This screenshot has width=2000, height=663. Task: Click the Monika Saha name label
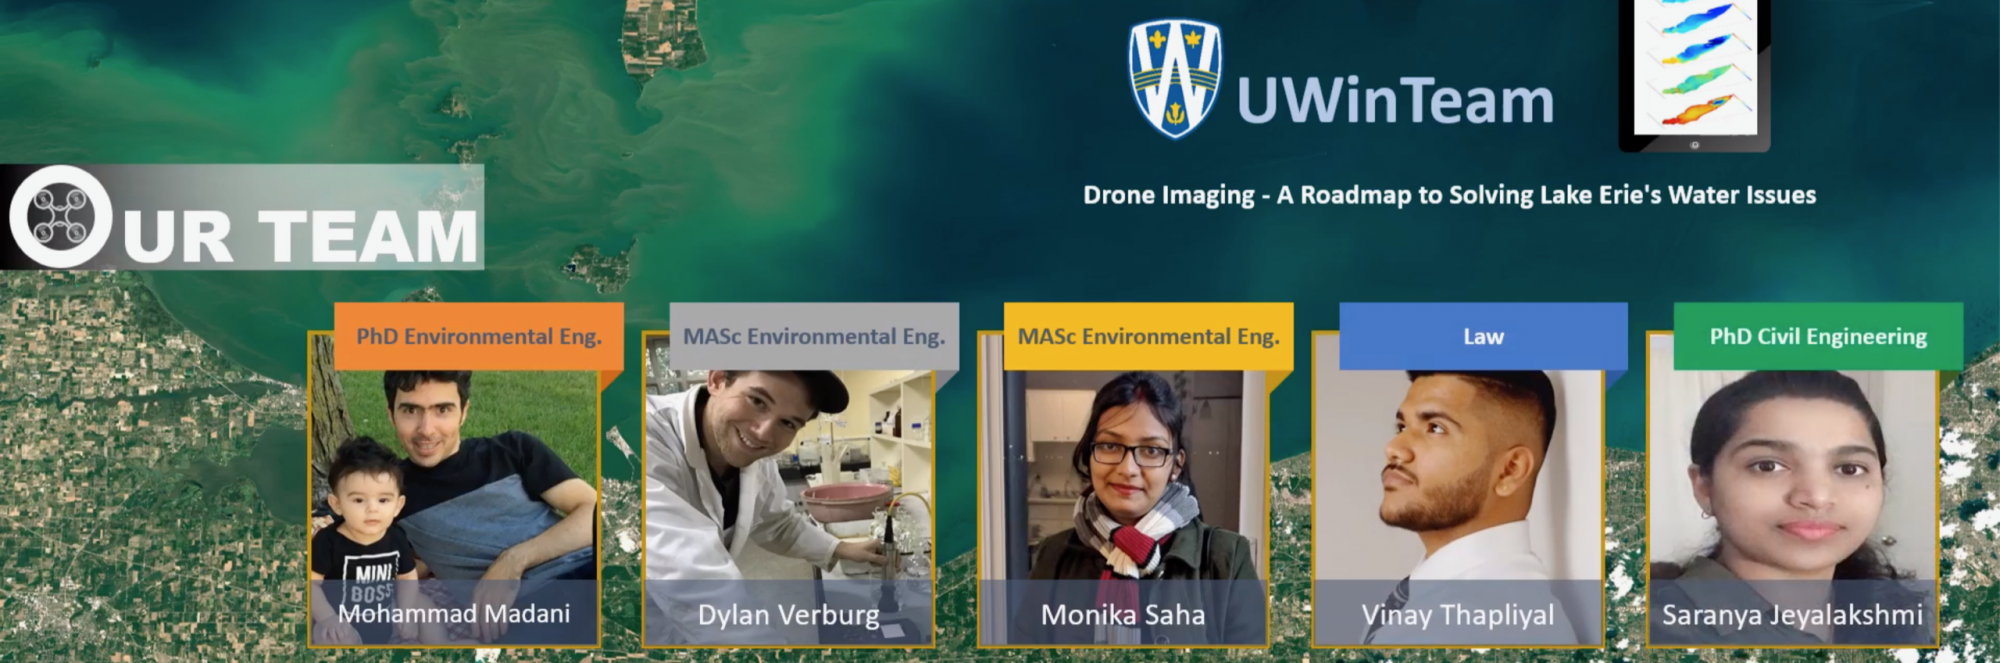tap(1123, 613)
